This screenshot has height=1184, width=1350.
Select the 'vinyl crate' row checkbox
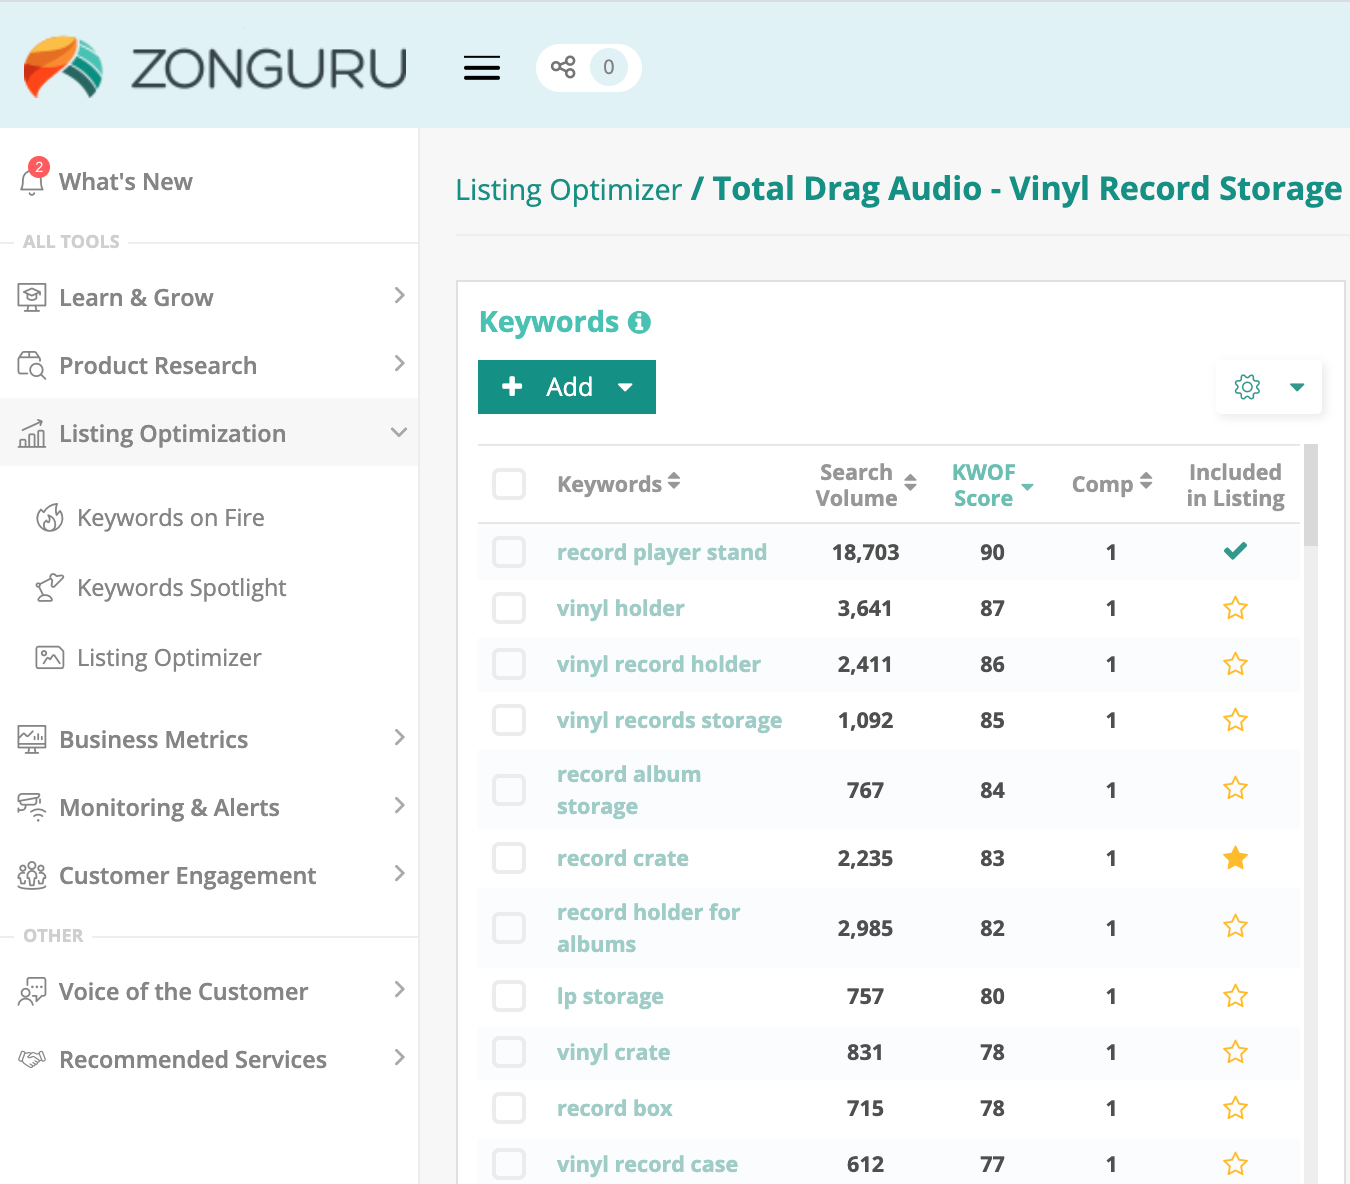509,1052
